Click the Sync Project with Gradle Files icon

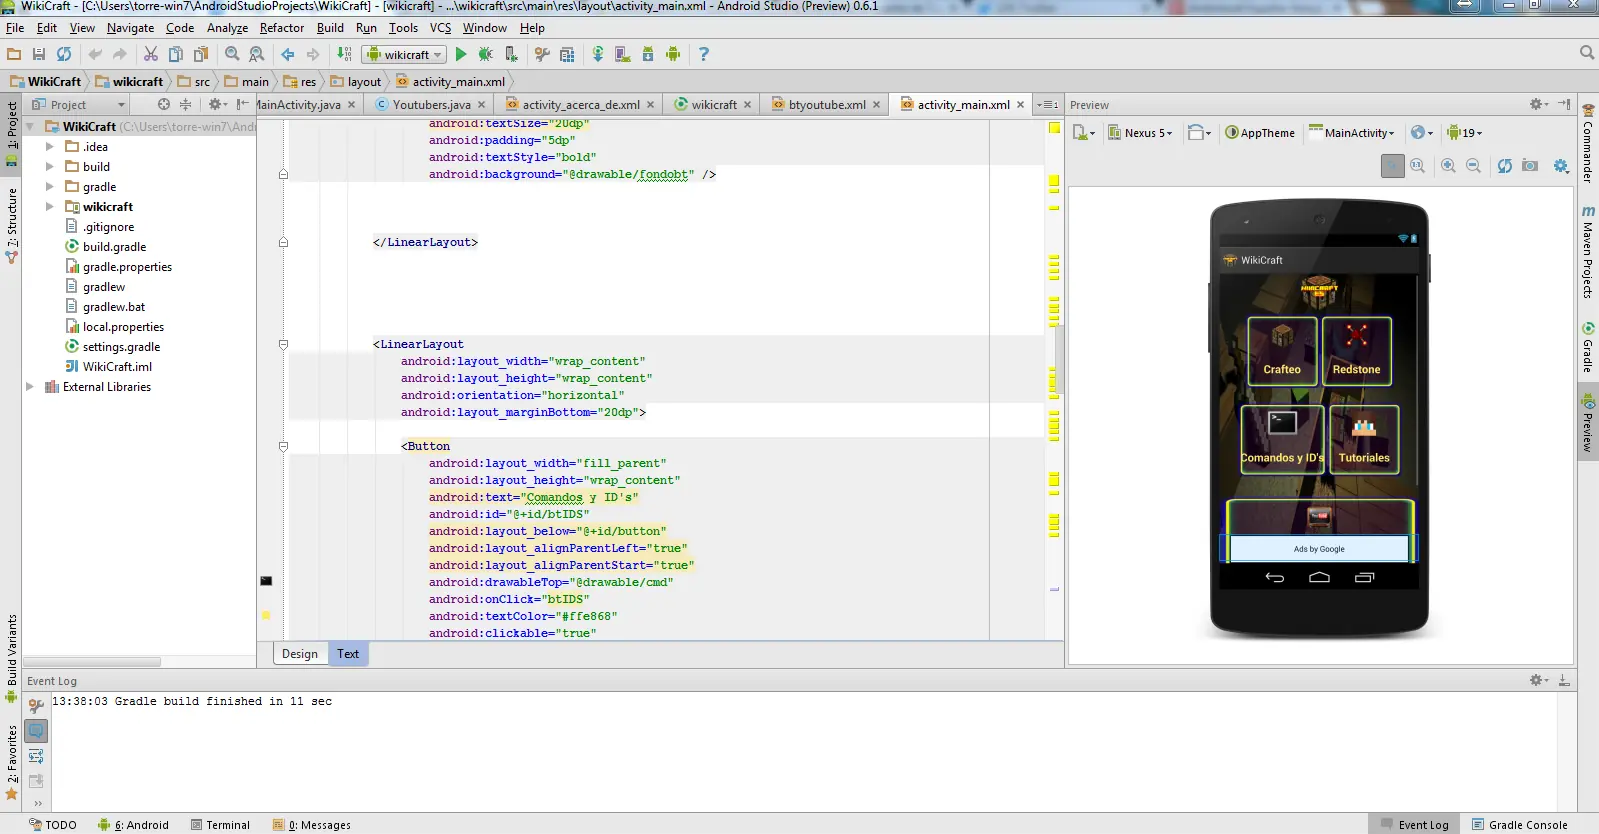coord(598,54)
